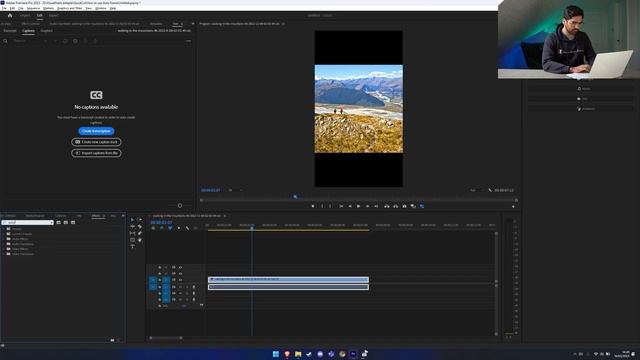
Task: Toggle the Accelerated Effects filter icon
Action: 58,222
